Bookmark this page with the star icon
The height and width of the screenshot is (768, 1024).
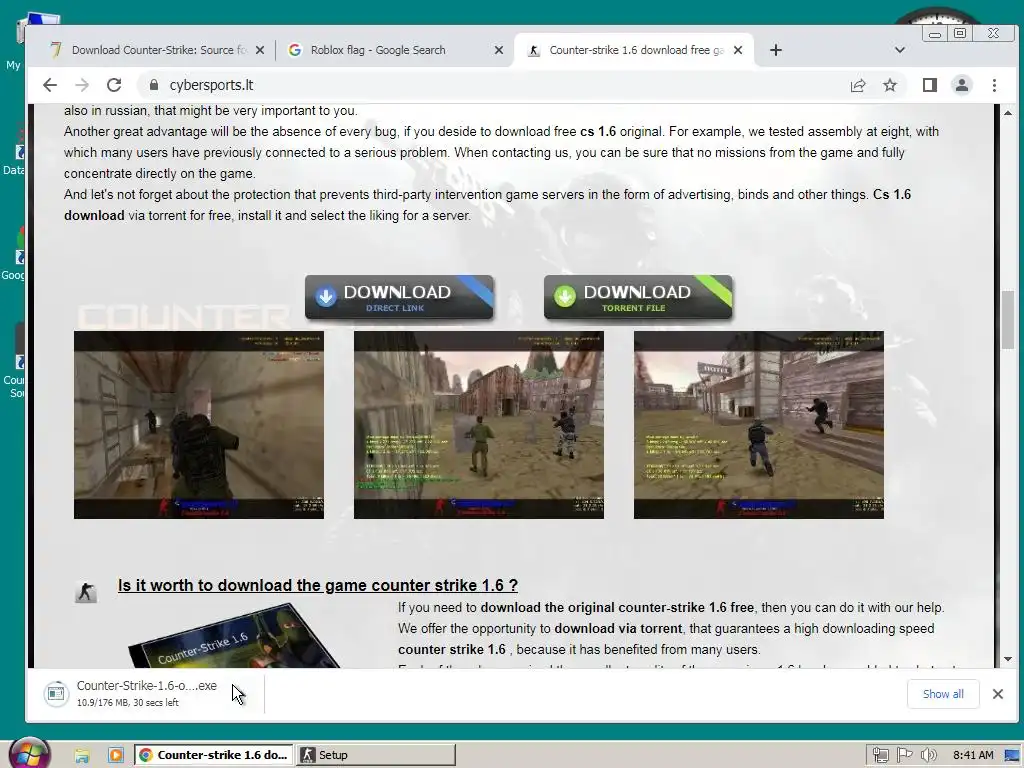click(889, 85)
